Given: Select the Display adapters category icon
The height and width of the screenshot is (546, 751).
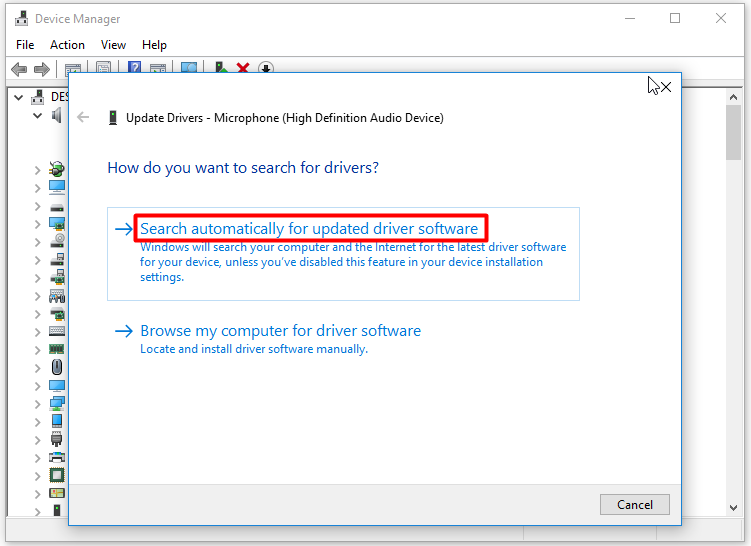Looking at the screenshot, I should click(57, 224).
